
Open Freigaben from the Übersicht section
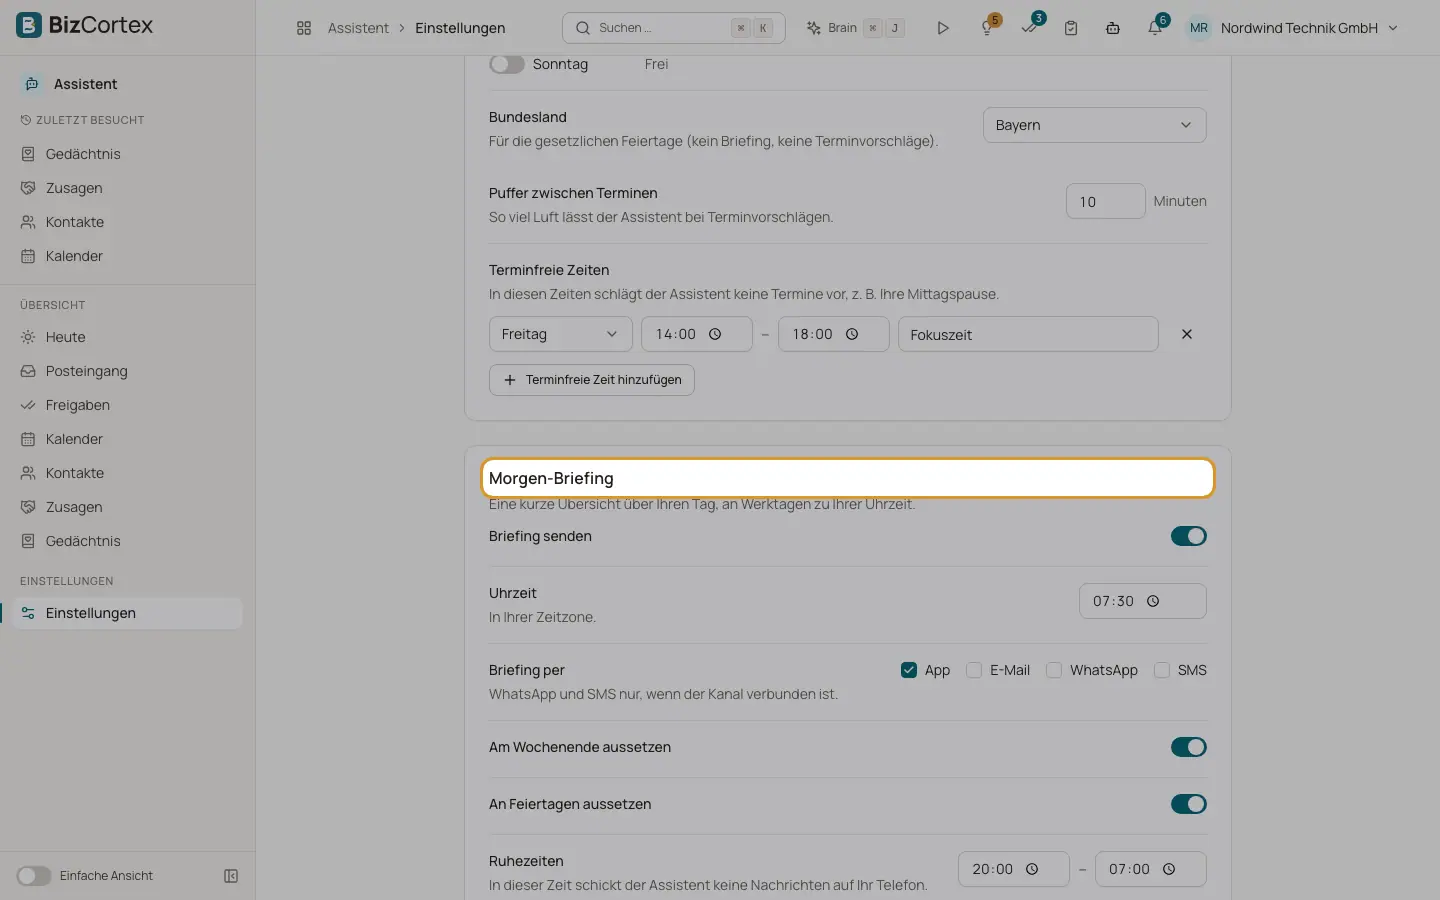[x=78, y=405]
